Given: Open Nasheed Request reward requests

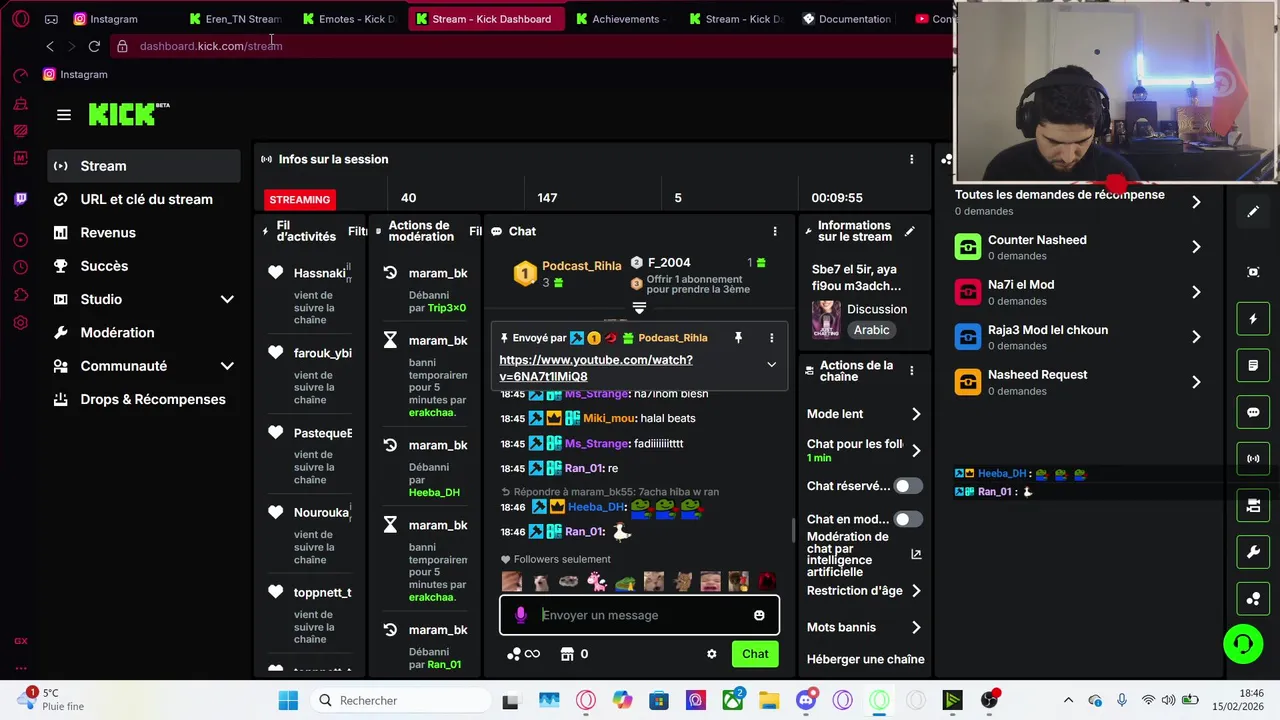Looking at the screenshot, I should (1079, 382).
